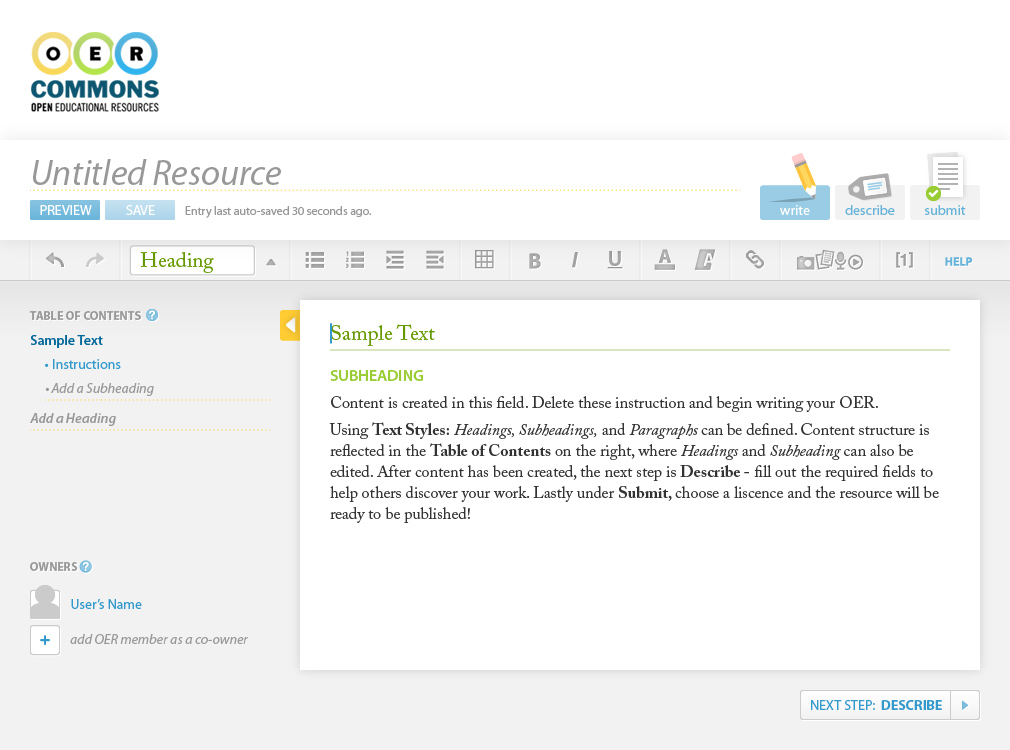
Task: Collapse the sidebar with the yellow arrow
Action: 289,325
